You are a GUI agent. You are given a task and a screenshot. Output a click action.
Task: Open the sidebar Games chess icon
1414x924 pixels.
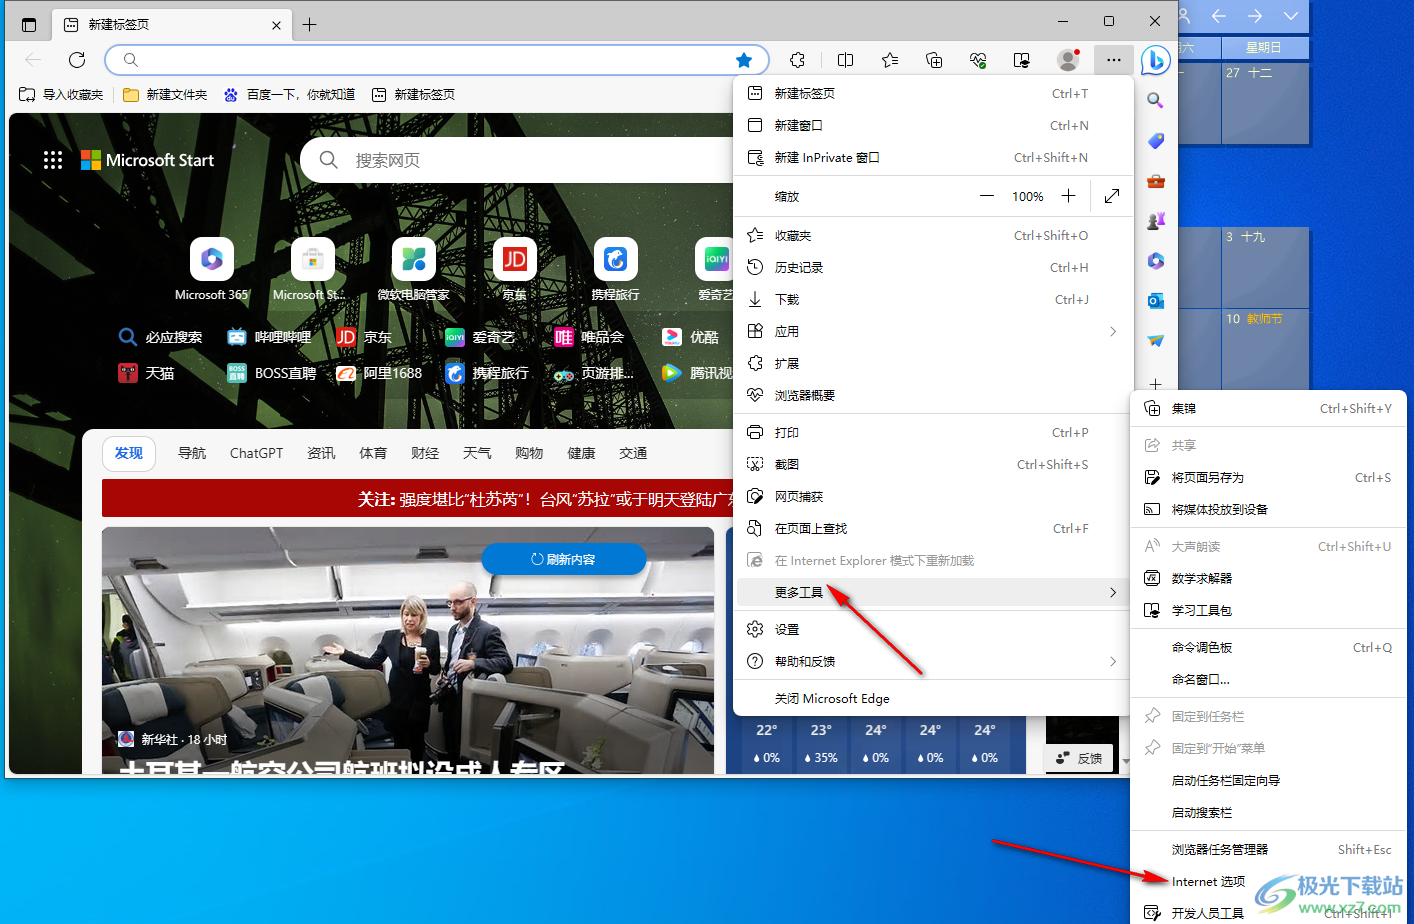1155,221
